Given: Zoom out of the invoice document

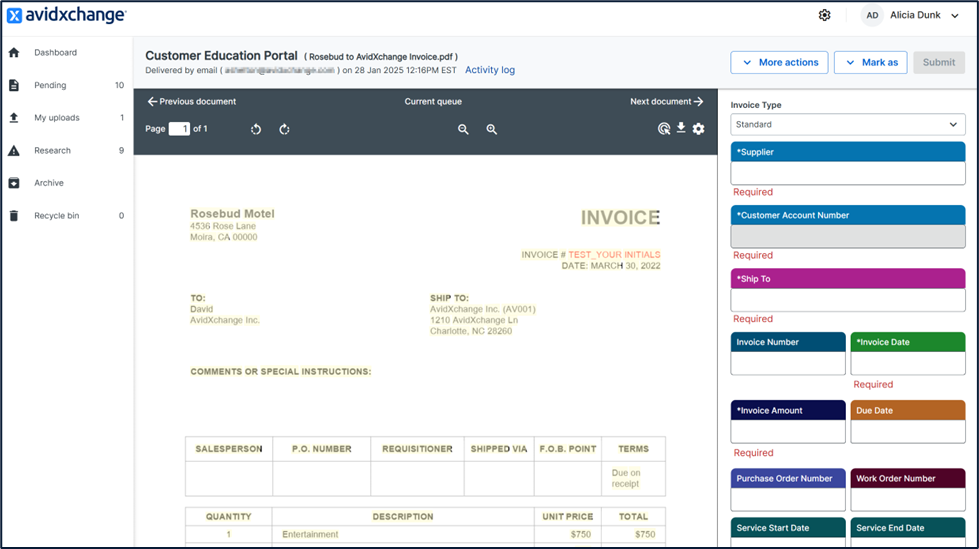Looking at the screenshot, I should (x=463, y=129).
